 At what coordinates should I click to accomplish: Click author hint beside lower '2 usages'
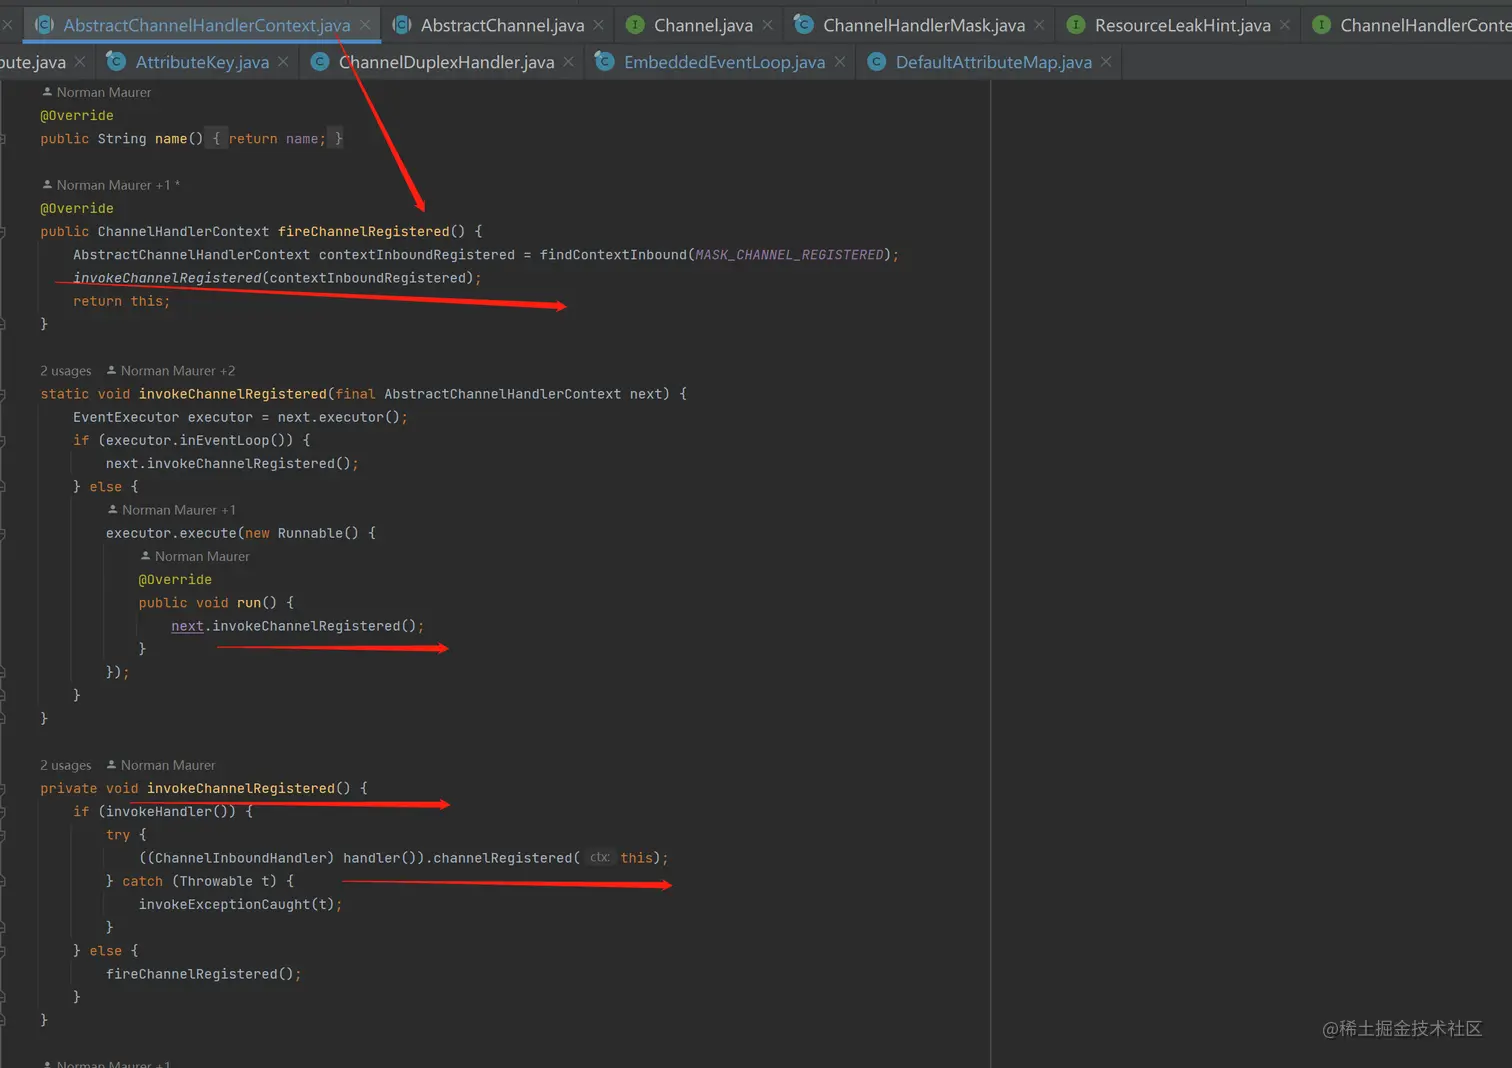(160, 765)
